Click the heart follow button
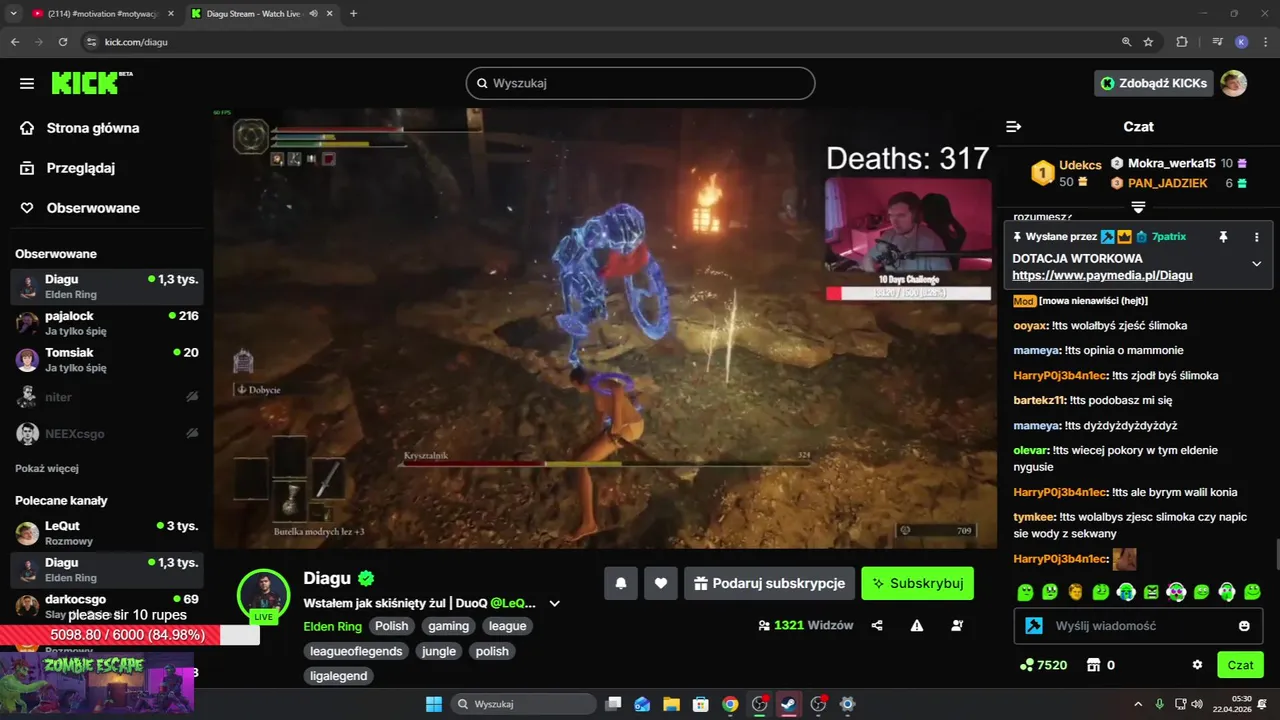Viewport: 1280px width, 720px height. [661, 583]
